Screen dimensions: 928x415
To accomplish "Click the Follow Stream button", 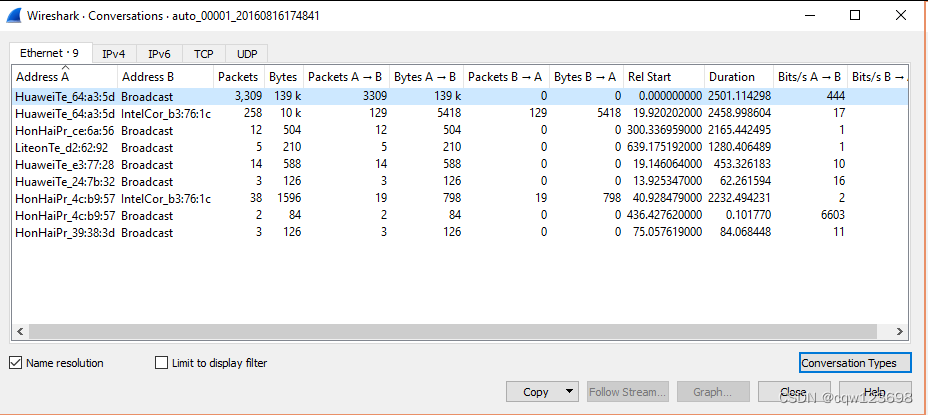I will pyautogui.click(x=628, y=392).
